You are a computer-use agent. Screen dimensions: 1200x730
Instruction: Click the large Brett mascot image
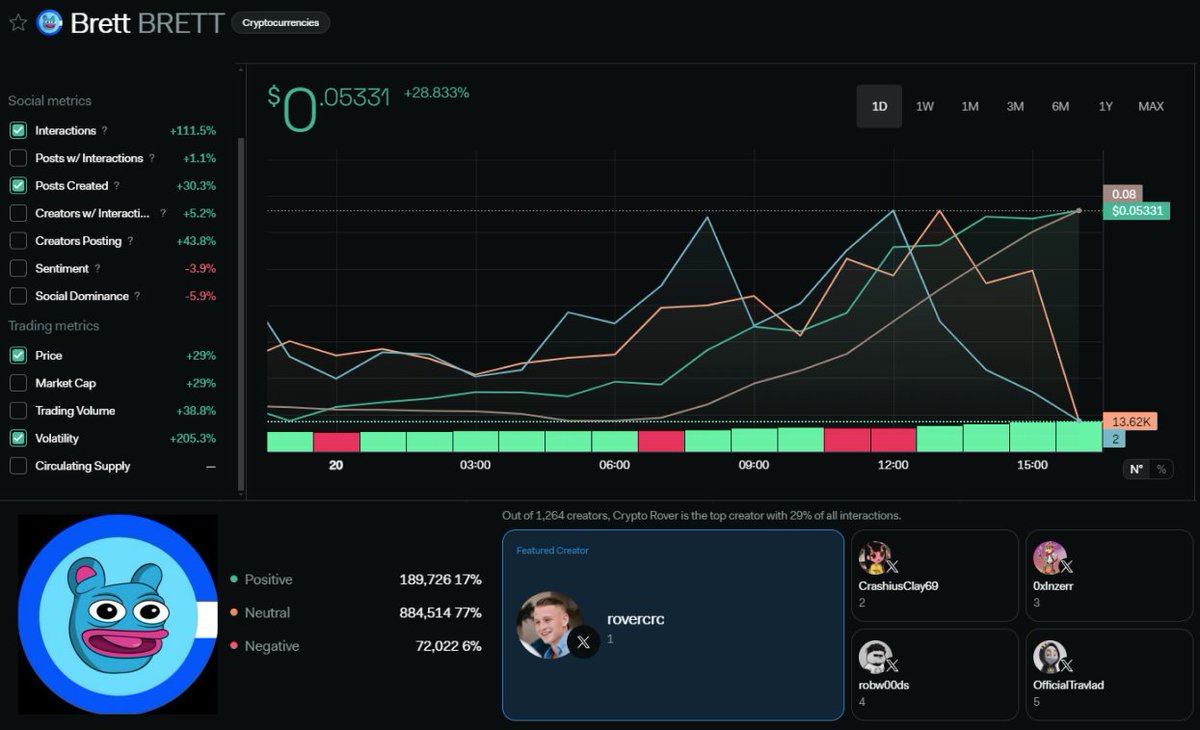coord(118,615)
